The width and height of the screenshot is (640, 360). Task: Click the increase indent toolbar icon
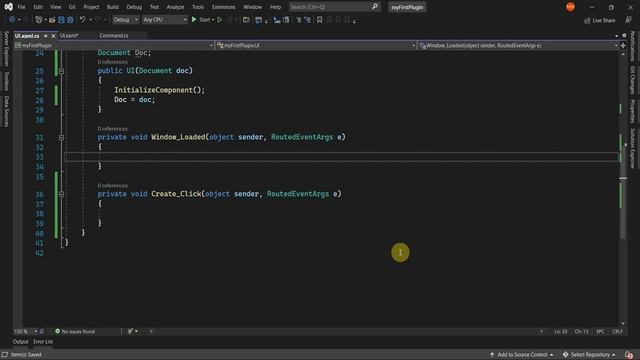tap(307, 20)
